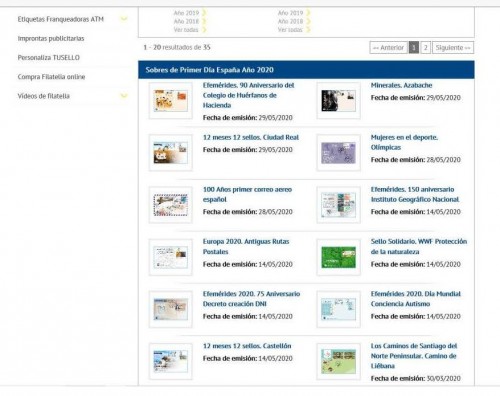Click the '1 - 20 resultados de 35' text
The width and height of the screenshot is (500, 396).
click(177, 47)
